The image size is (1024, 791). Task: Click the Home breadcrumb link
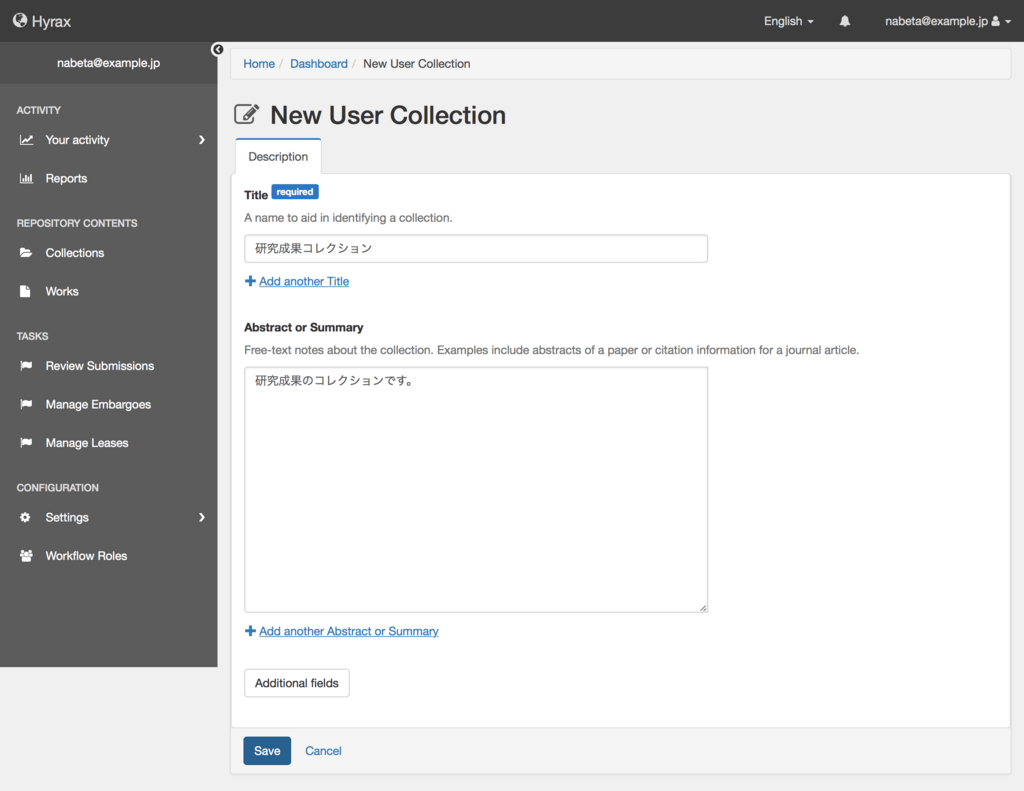(x=259, y=63)
